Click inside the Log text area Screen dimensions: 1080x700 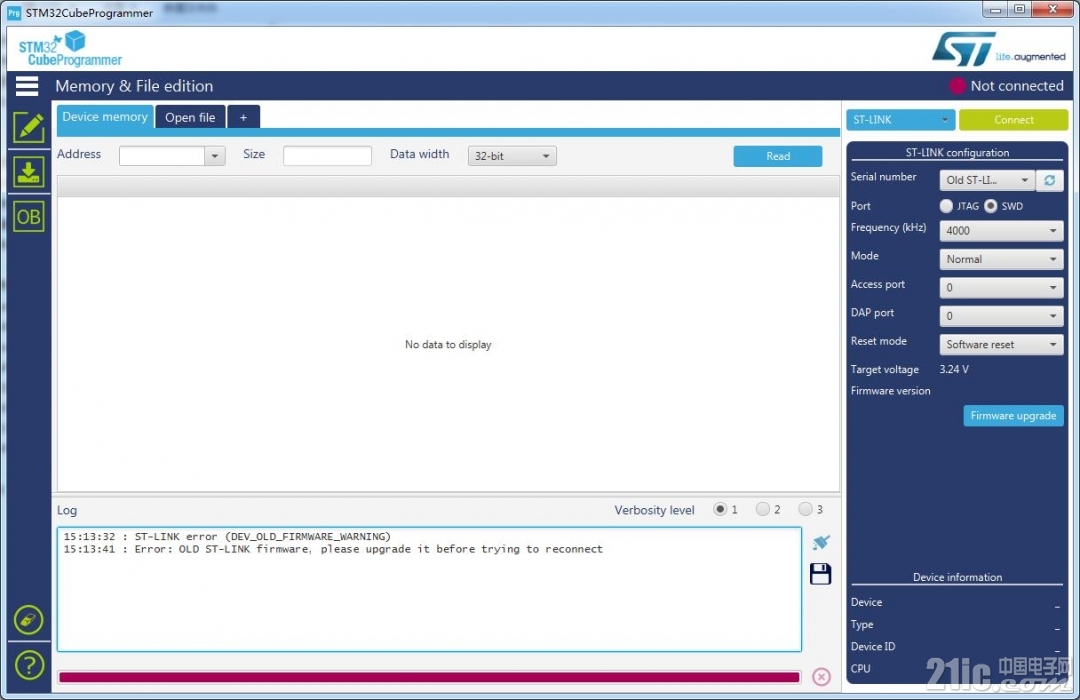429,590
